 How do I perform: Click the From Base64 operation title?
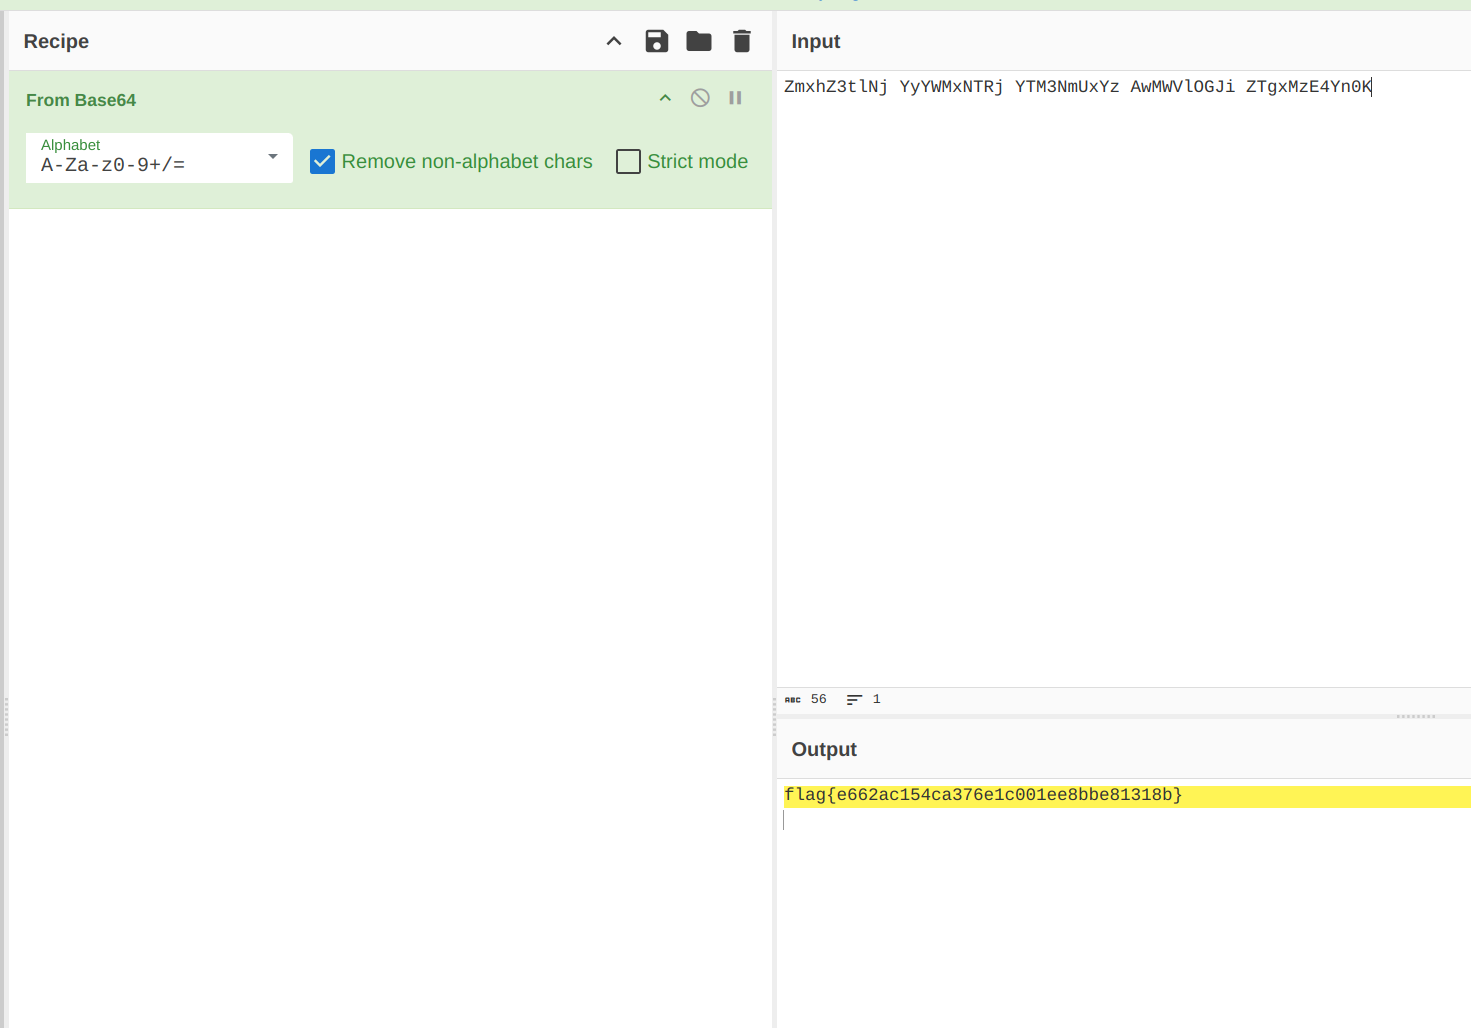81,100
